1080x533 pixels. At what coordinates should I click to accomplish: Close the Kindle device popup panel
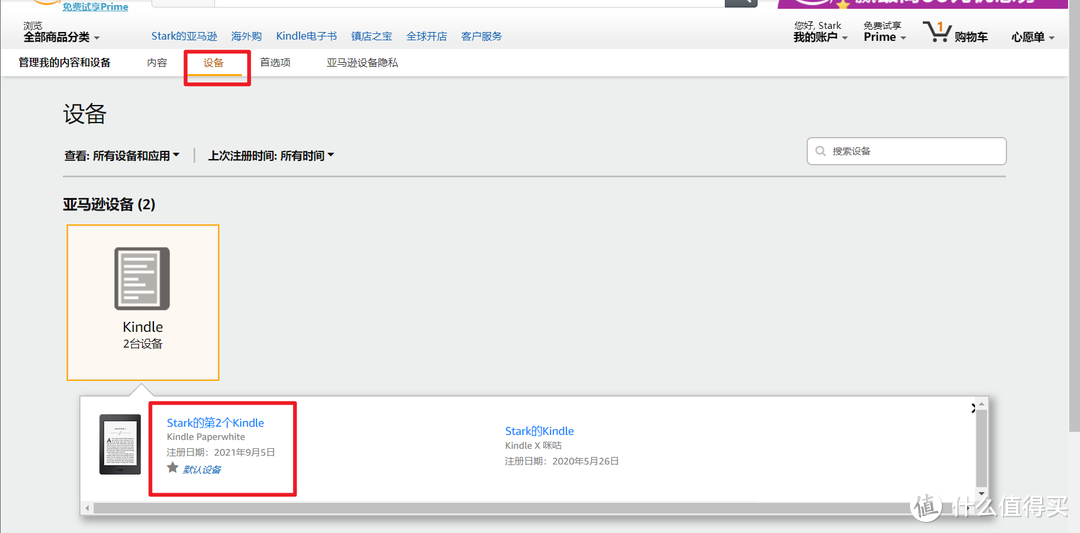[x=973, y=408]
